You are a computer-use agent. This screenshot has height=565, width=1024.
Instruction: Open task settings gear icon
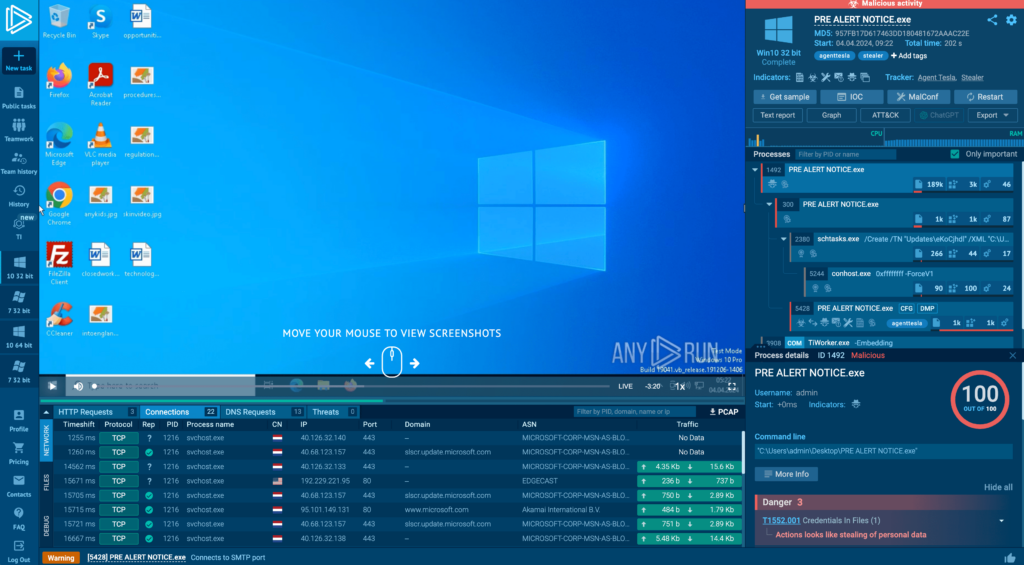pyautogui.click(x=1009, y=19)
